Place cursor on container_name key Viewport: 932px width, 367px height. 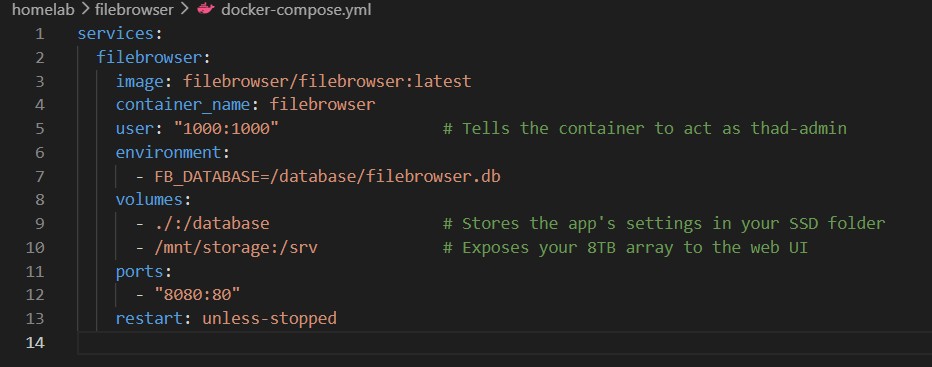[182, 105]
